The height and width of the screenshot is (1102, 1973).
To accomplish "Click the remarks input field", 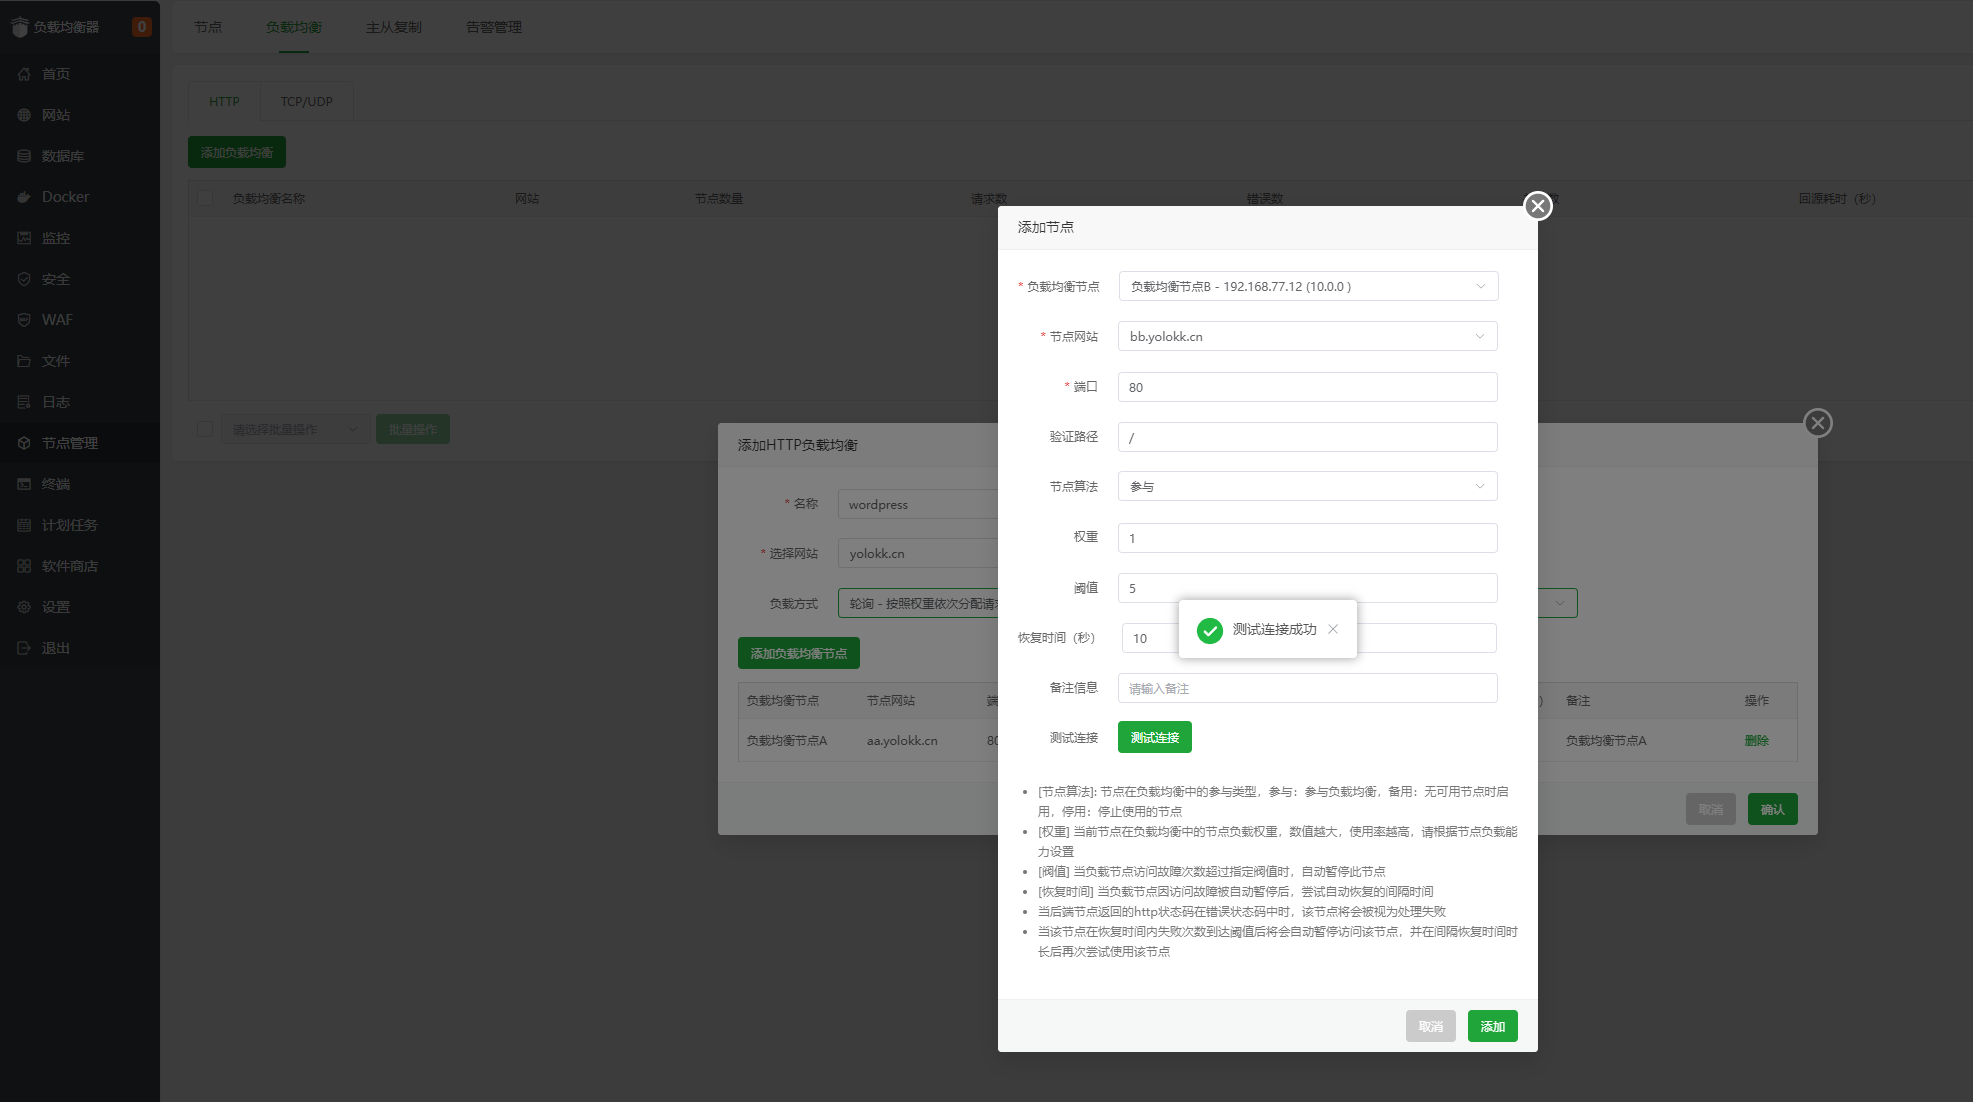I will 1307,688.
